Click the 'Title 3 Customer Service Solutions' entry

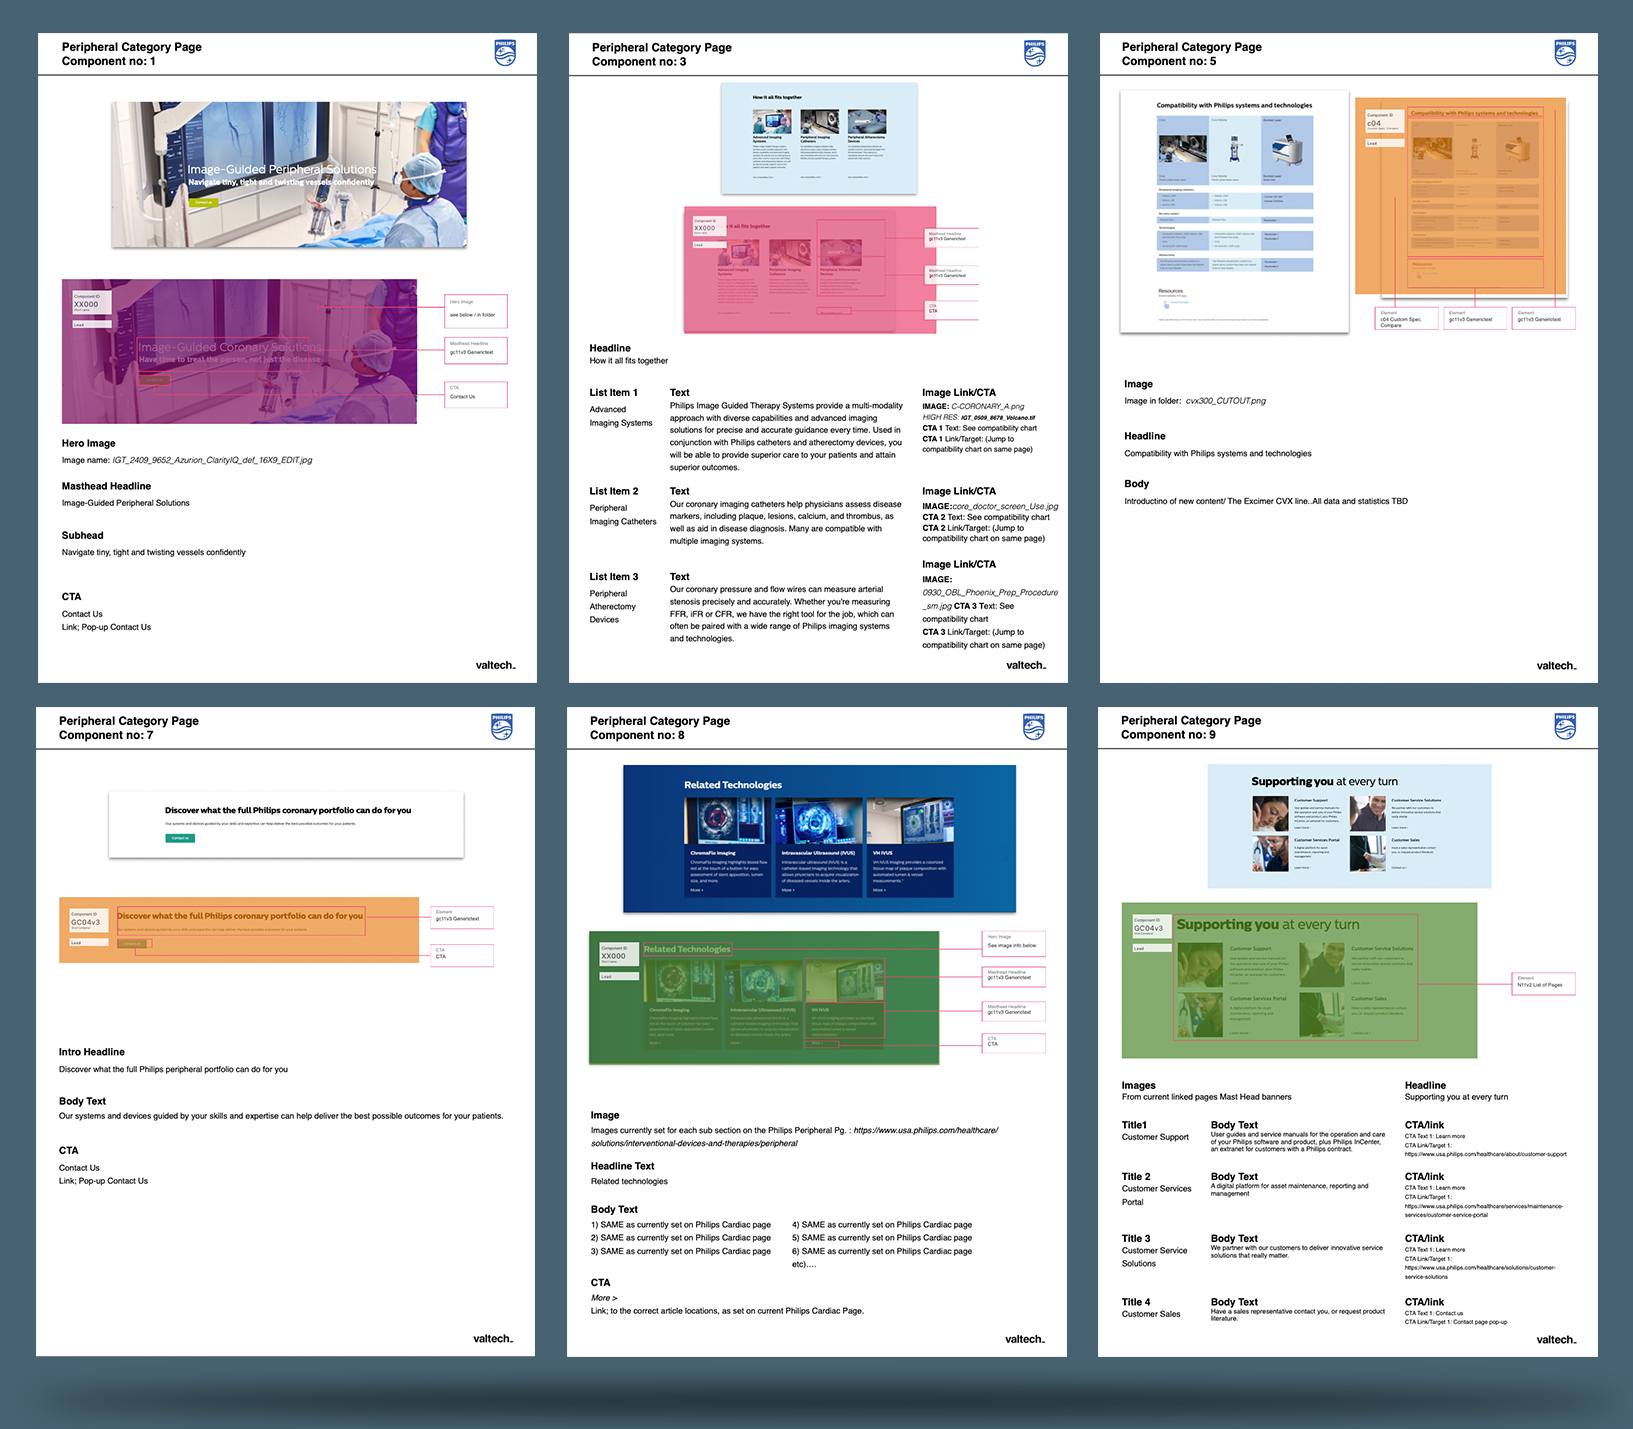click(1155, 1251)
